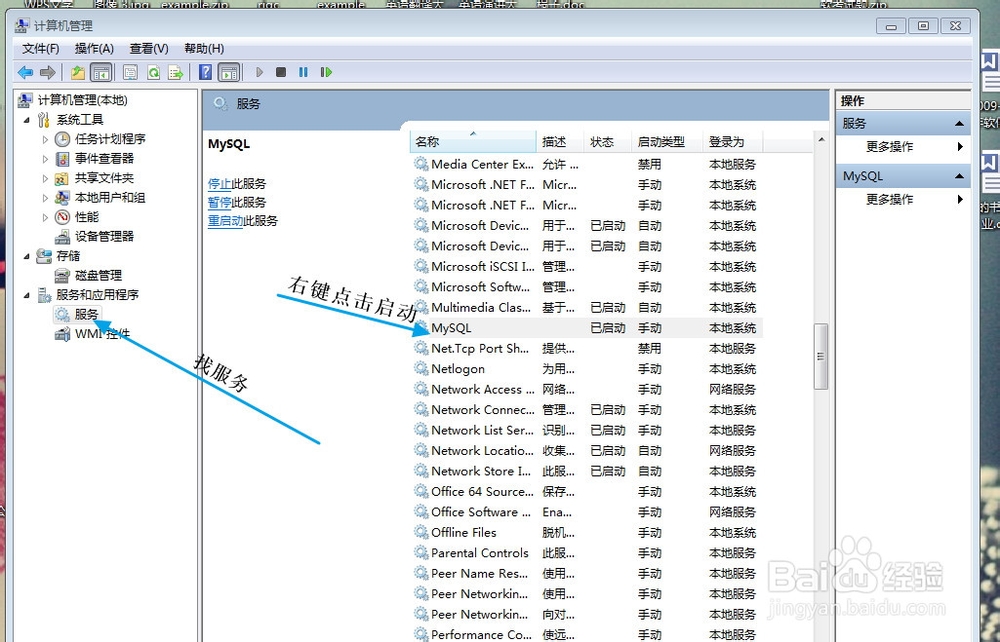1000x642 pixels.
Task: Select 计算机管理(本地) root node
Action: tap(82, 100)
